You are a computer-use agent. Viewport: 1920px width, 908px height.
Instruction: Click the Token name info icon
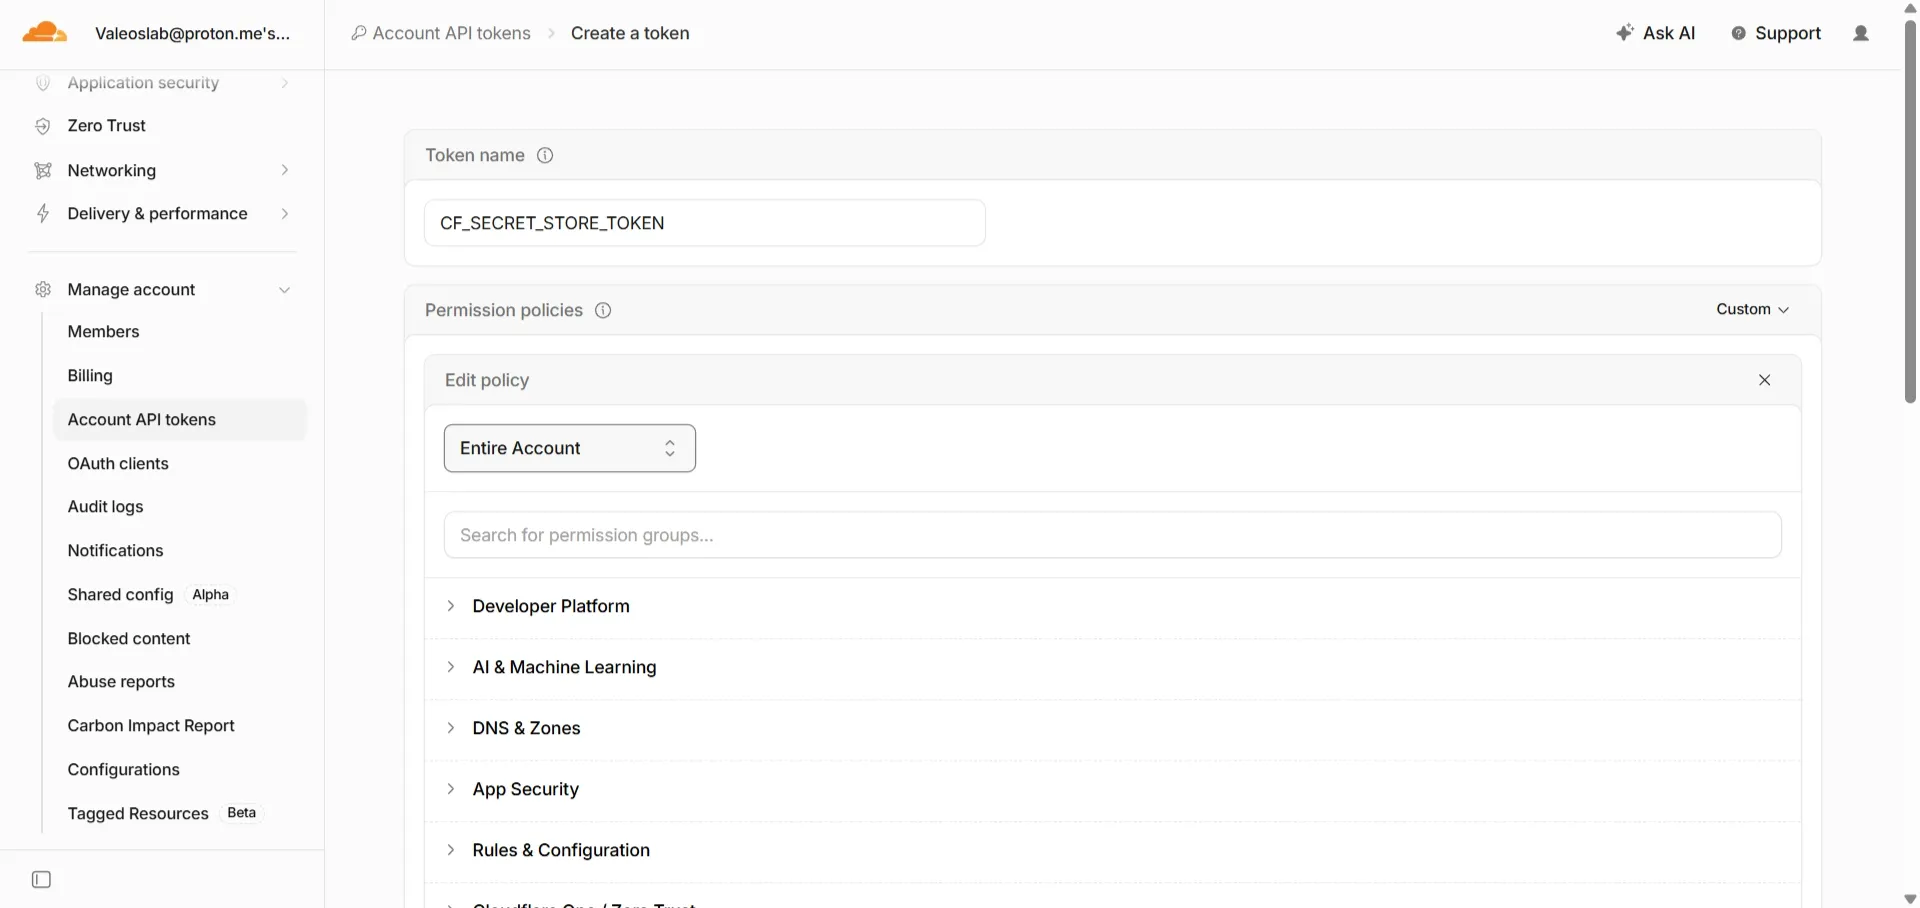[x=545, y=155]
